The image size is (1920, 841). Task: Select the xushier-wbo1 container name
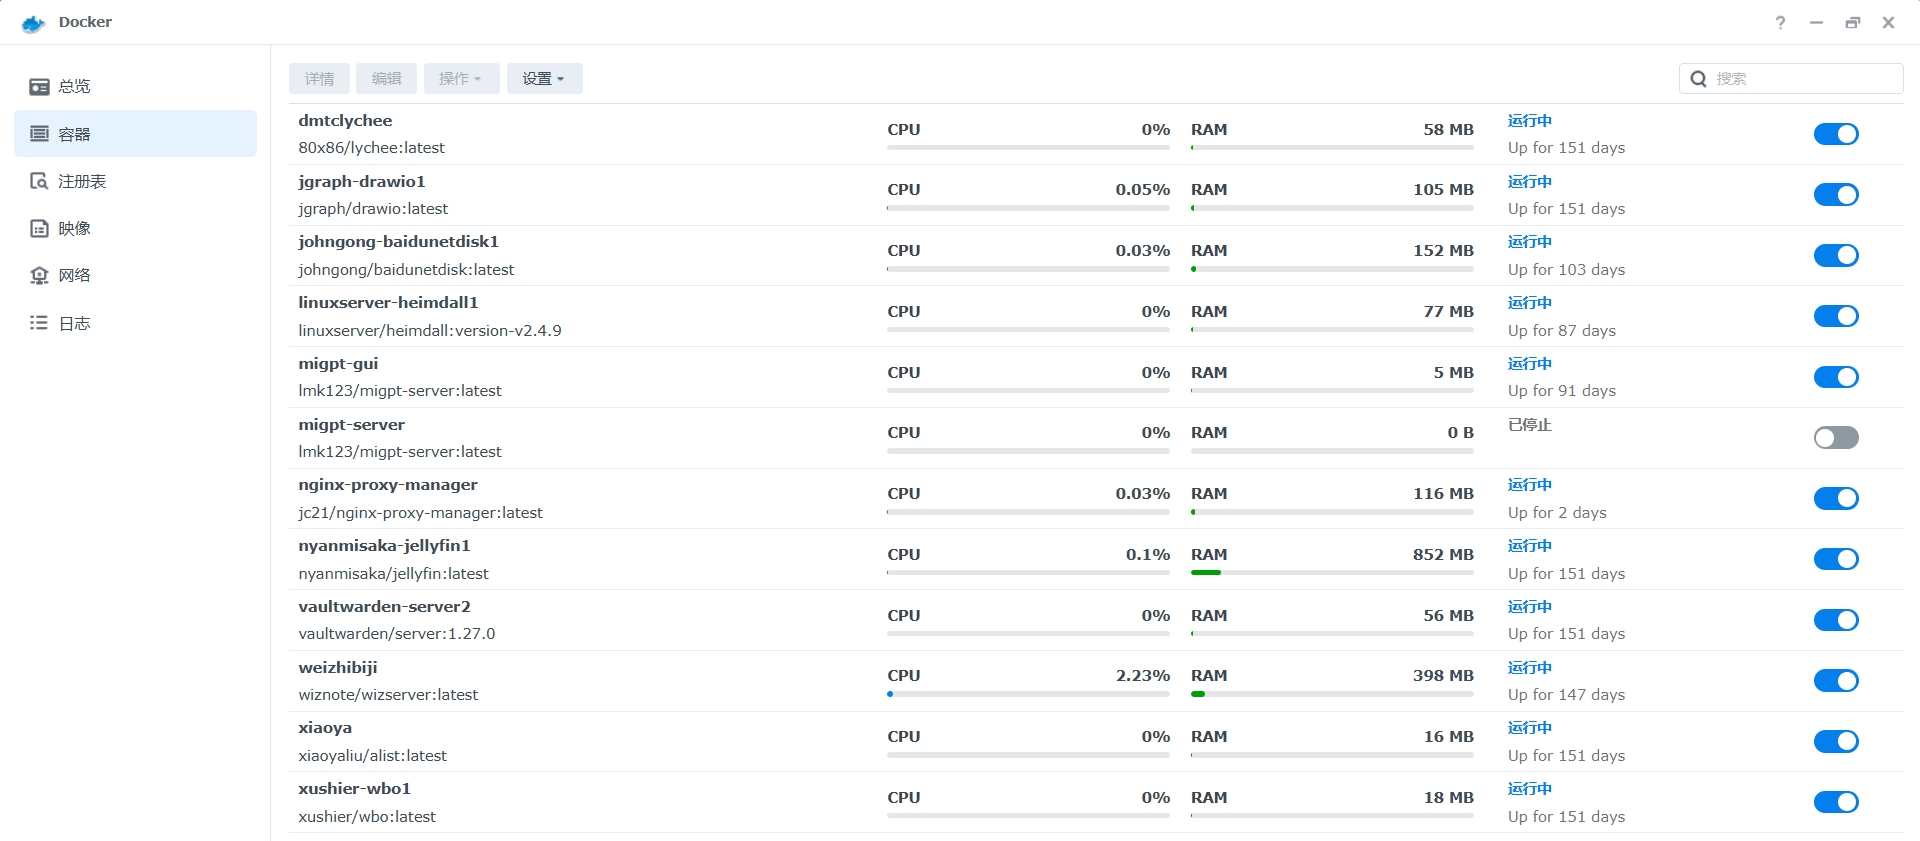pos(354,789)
